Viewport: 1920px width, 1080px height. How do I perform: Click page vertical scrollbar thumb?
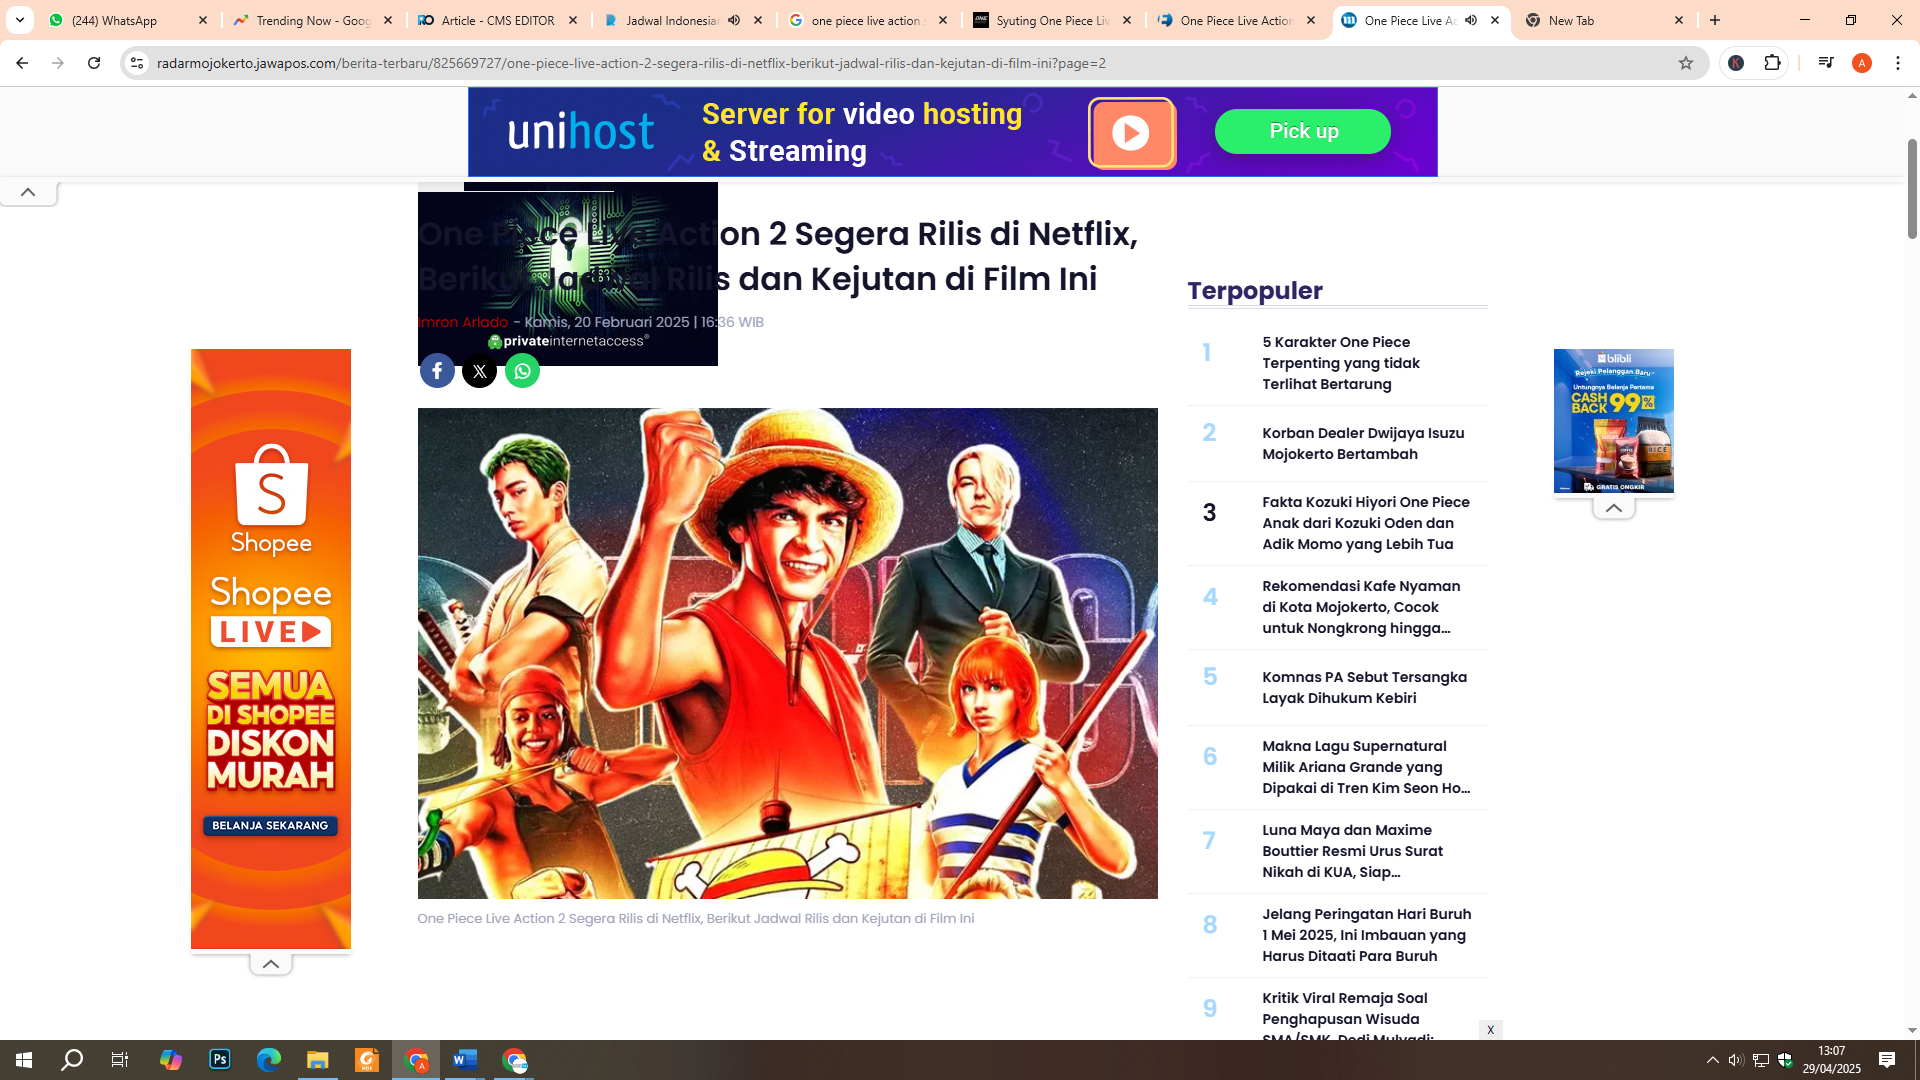click(x=1912, y=188)
